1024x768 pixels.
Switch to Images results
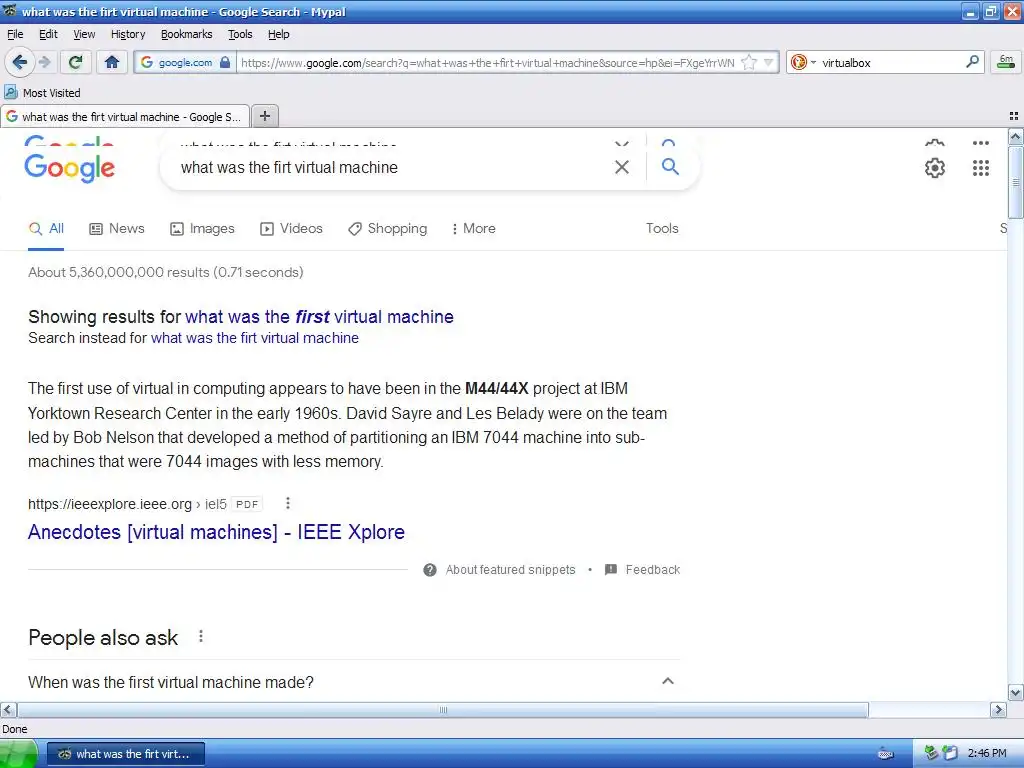[x=202, y=229]
